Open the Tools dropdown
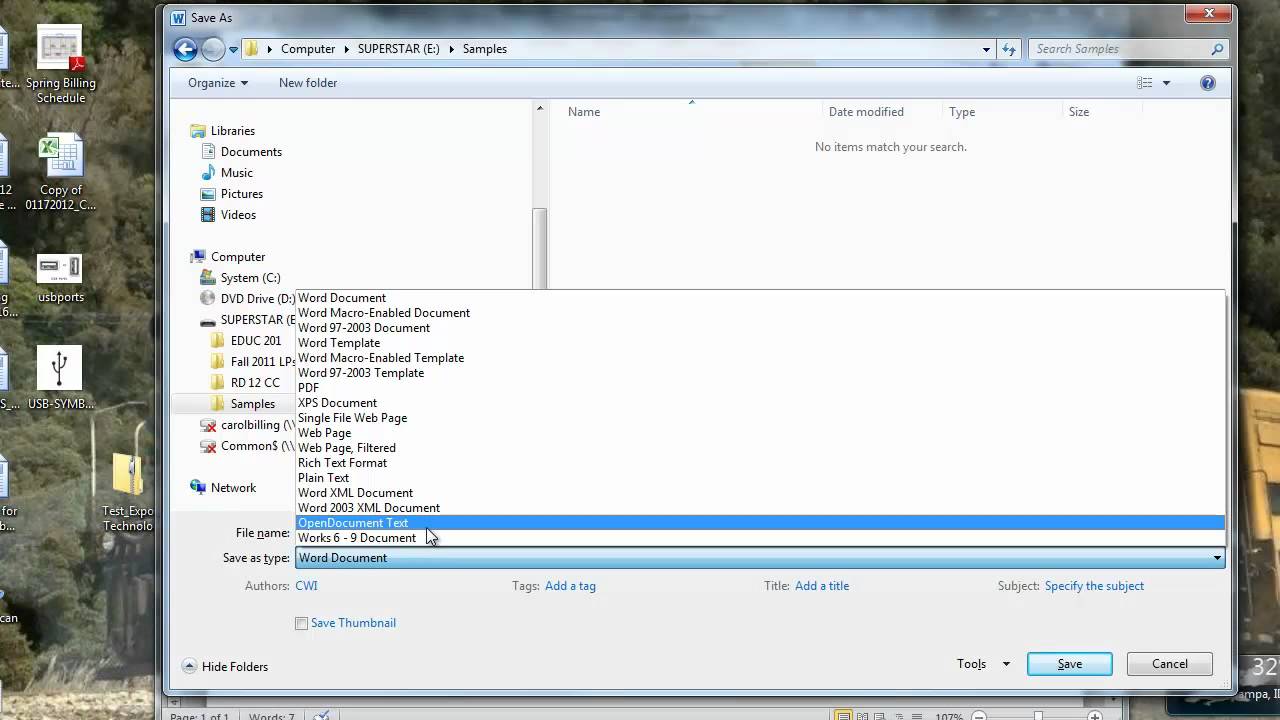The image size is (1280, 720). pyautogui.click(x=983, y=664)
